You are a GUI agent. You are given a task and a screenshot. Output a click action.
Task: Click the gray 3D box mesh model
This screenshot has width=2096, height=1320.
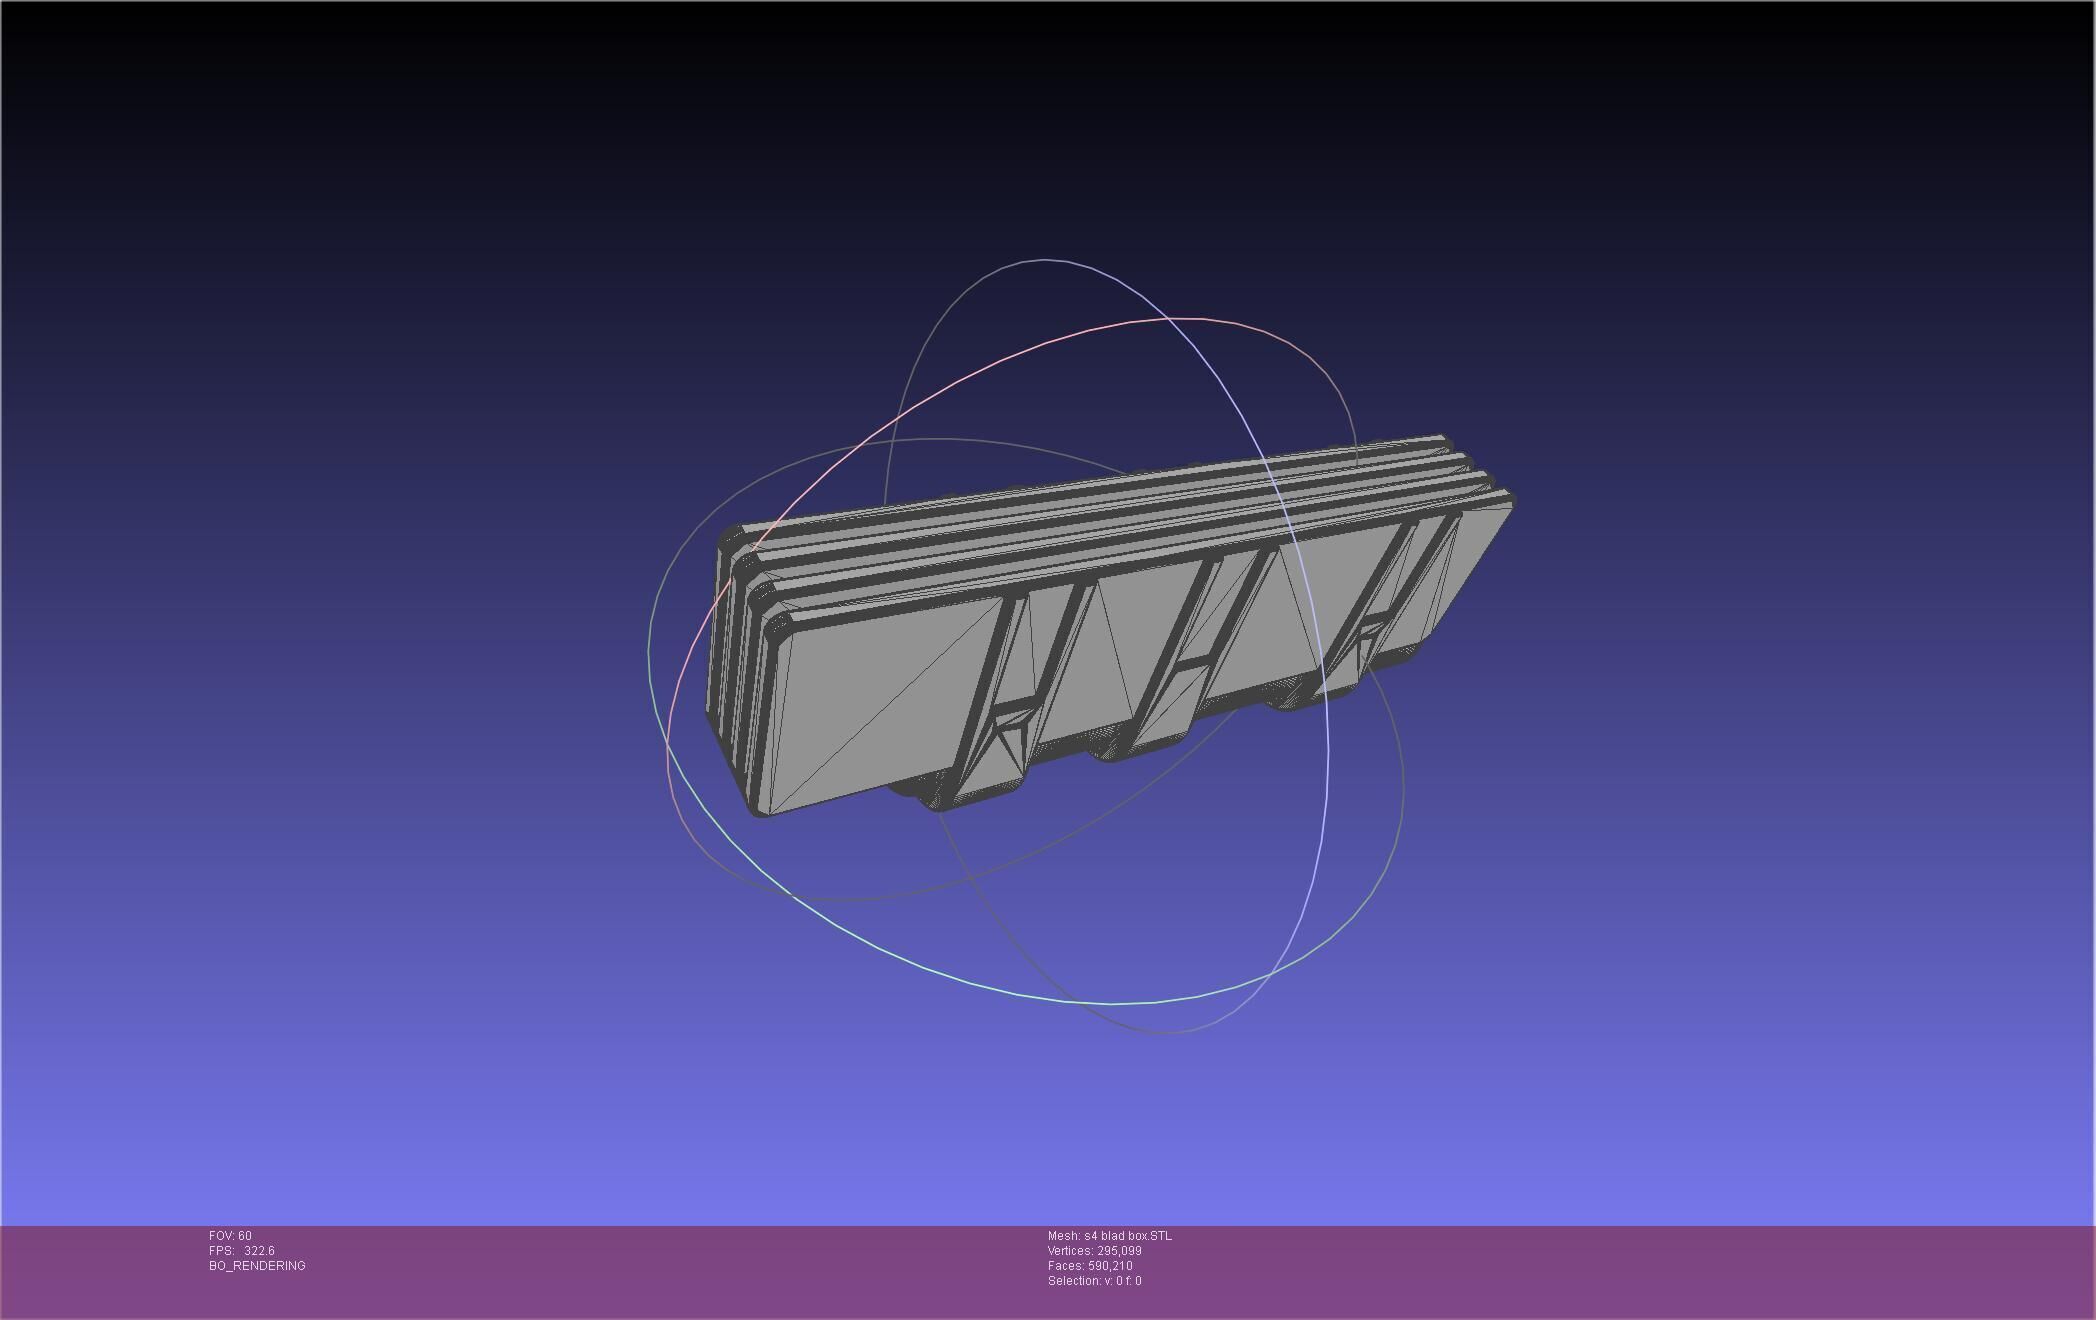tap(1110, 625)
